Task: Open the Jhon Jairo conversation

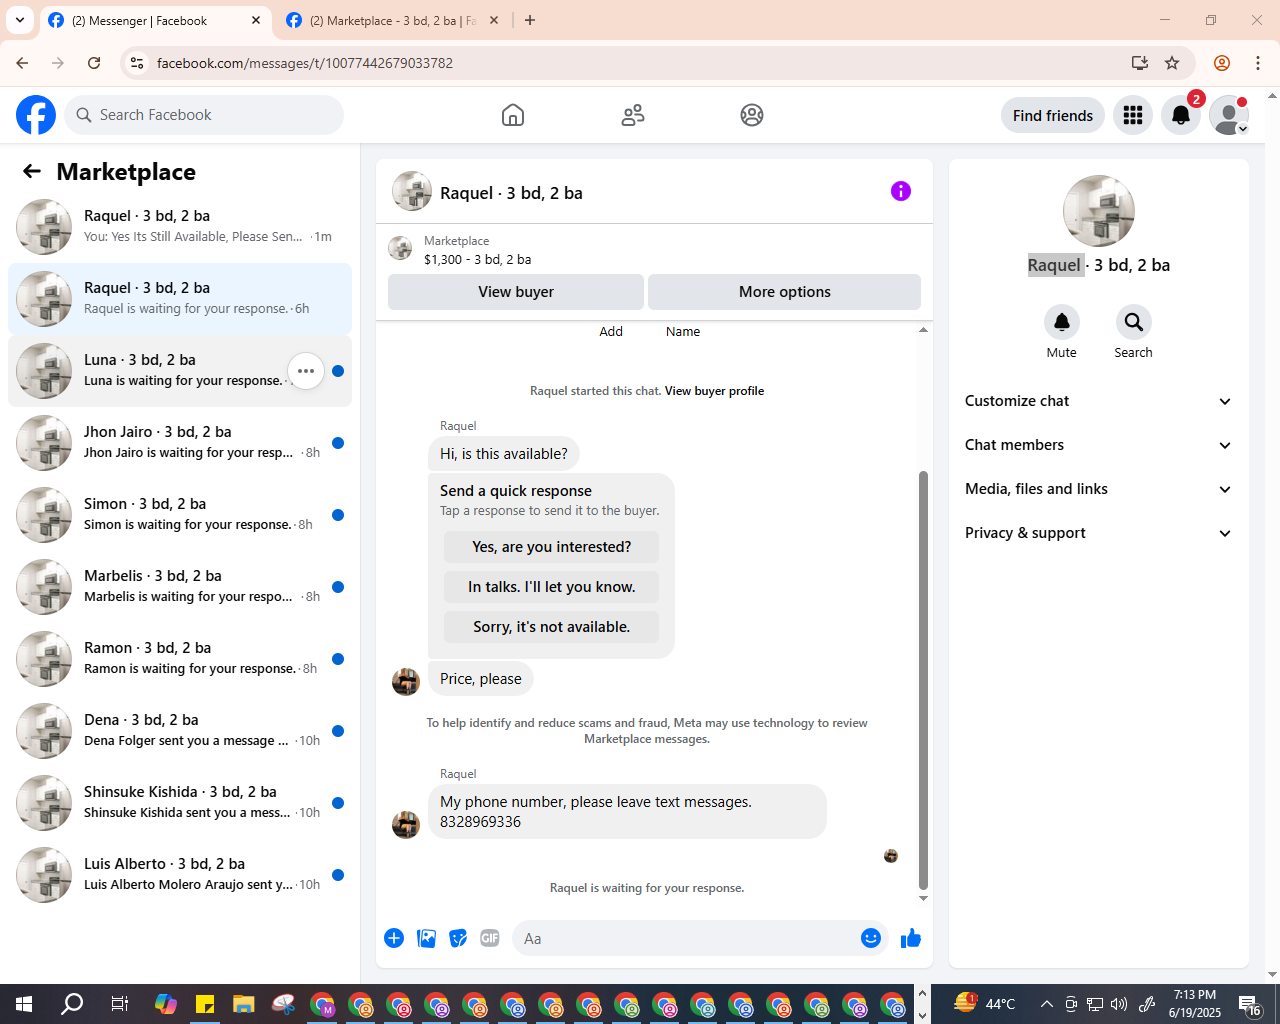Action: click(x=180, y=443)
